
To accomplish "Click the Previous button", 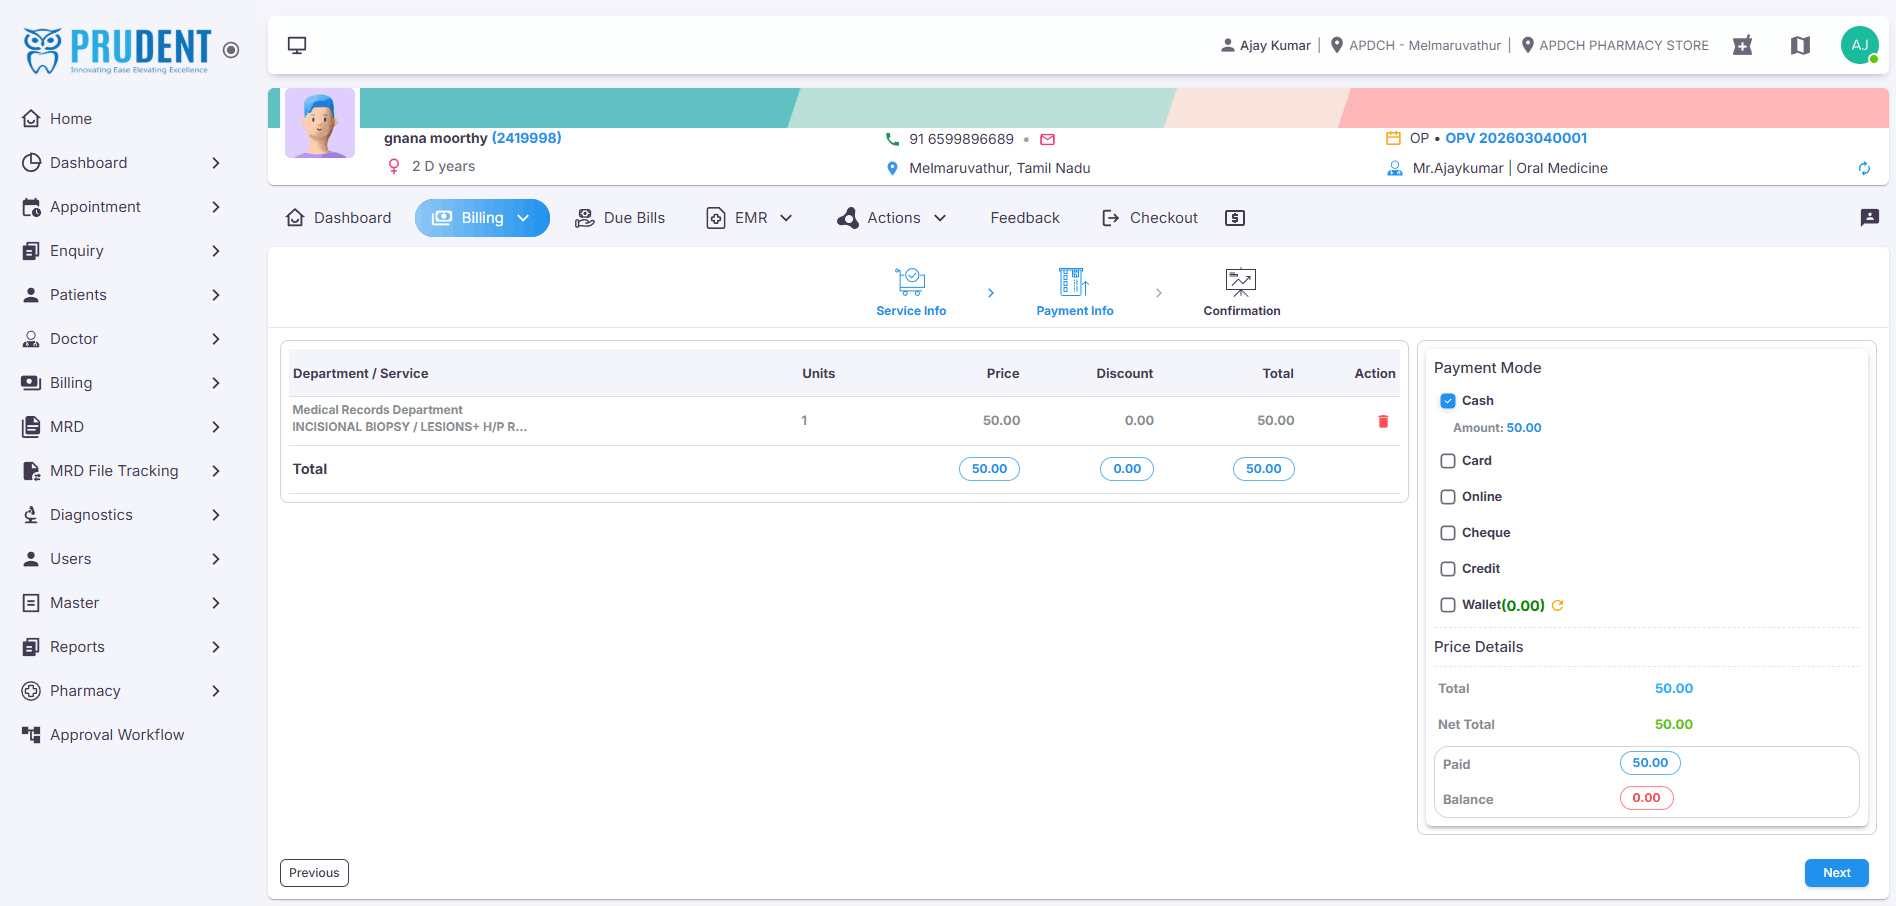I will (314, 873).
